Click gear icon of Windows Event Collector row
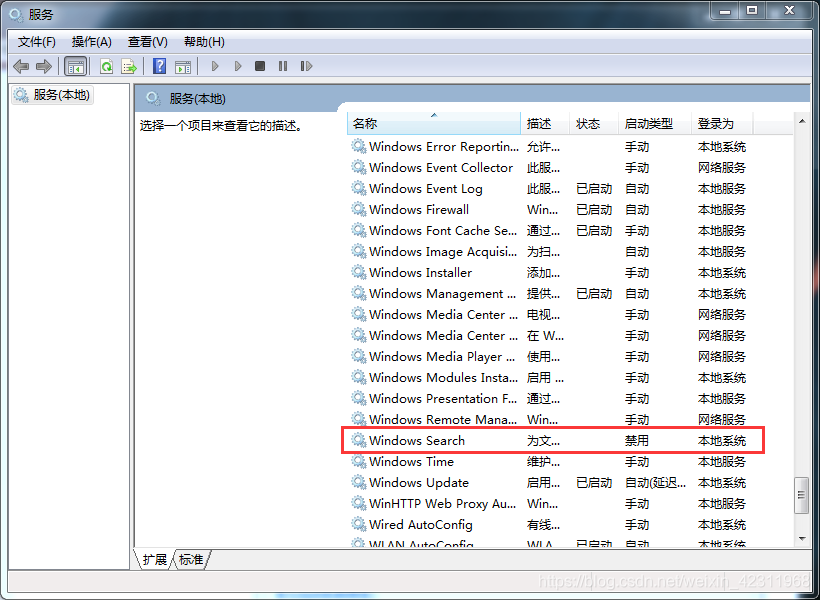Image resolution: width=820 pixels, height=600 pixels. tap(358, 167)
